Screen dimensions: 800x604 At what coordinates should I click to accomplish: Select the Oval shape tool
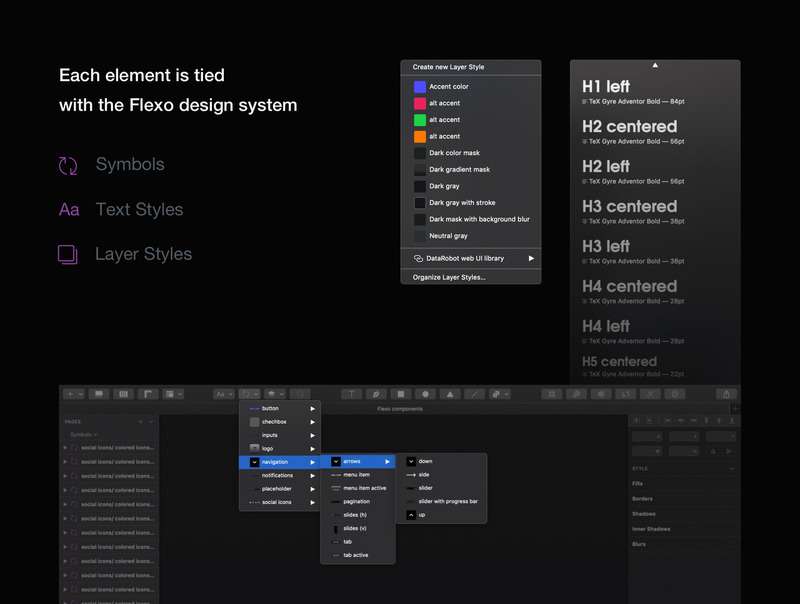tap(424, 394)
